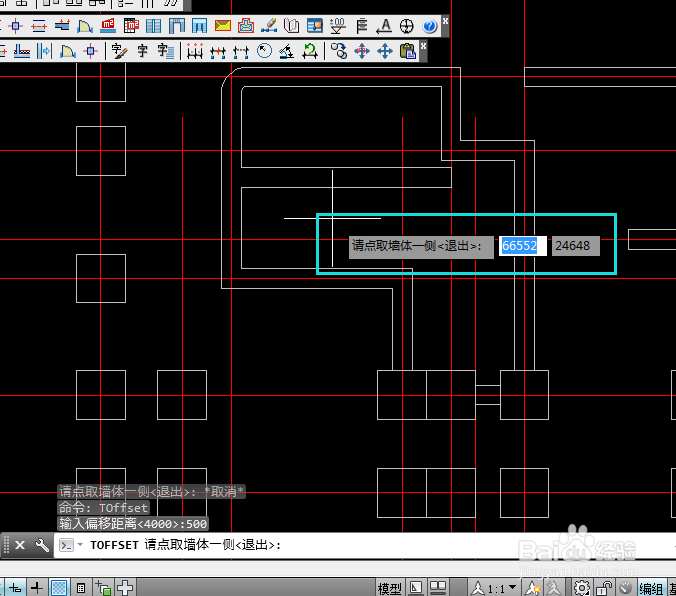Select the pencil with nodes edit icon
The height and width of the screenshot is (596, 676).
[x=269, y=26]
